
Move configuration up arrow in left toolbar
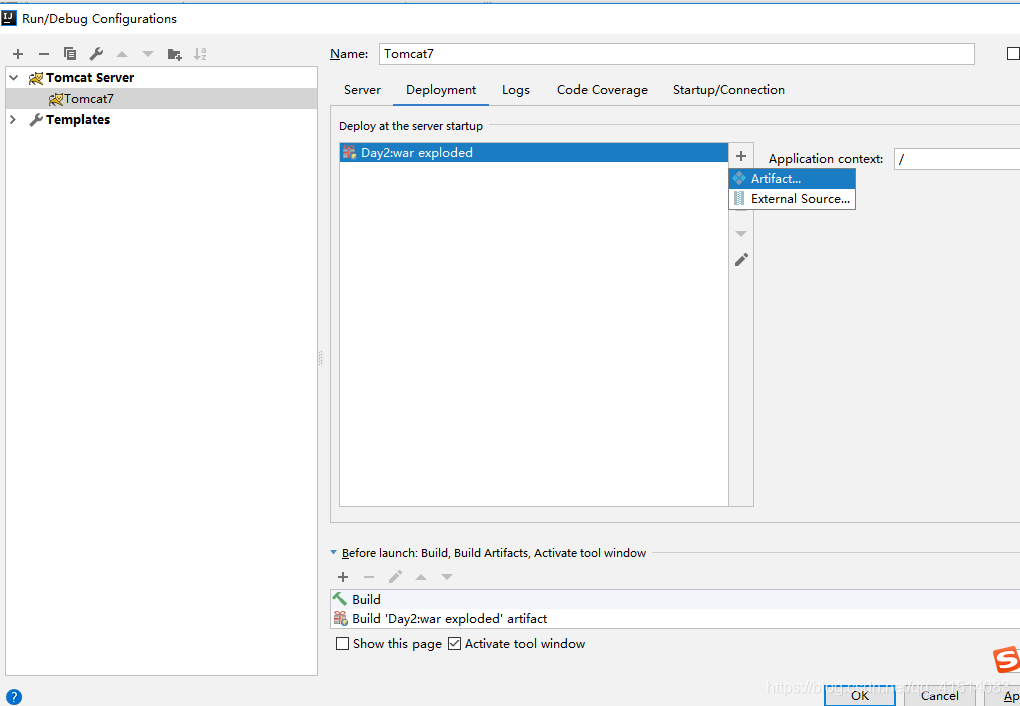122,54
